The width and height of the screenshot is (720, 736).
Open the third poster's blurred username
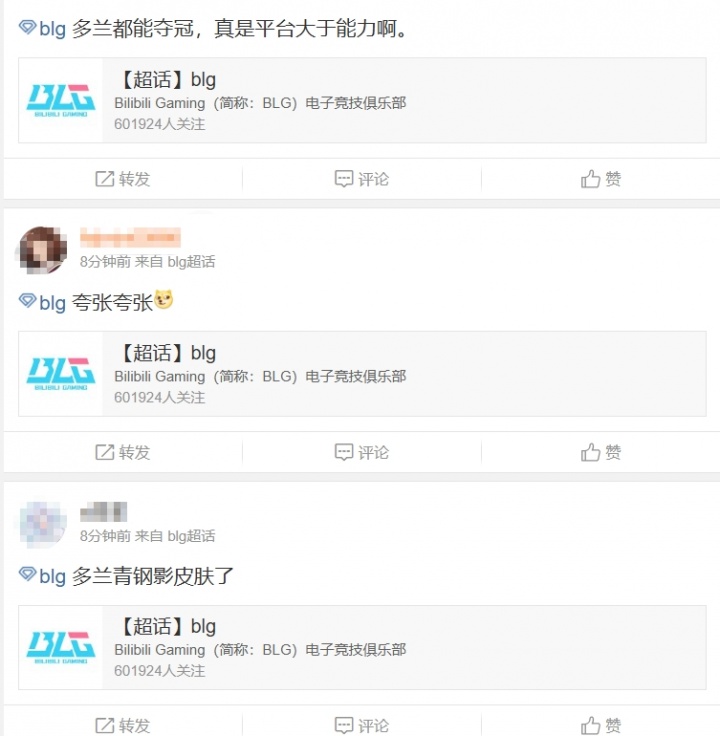tap(104, 512)
